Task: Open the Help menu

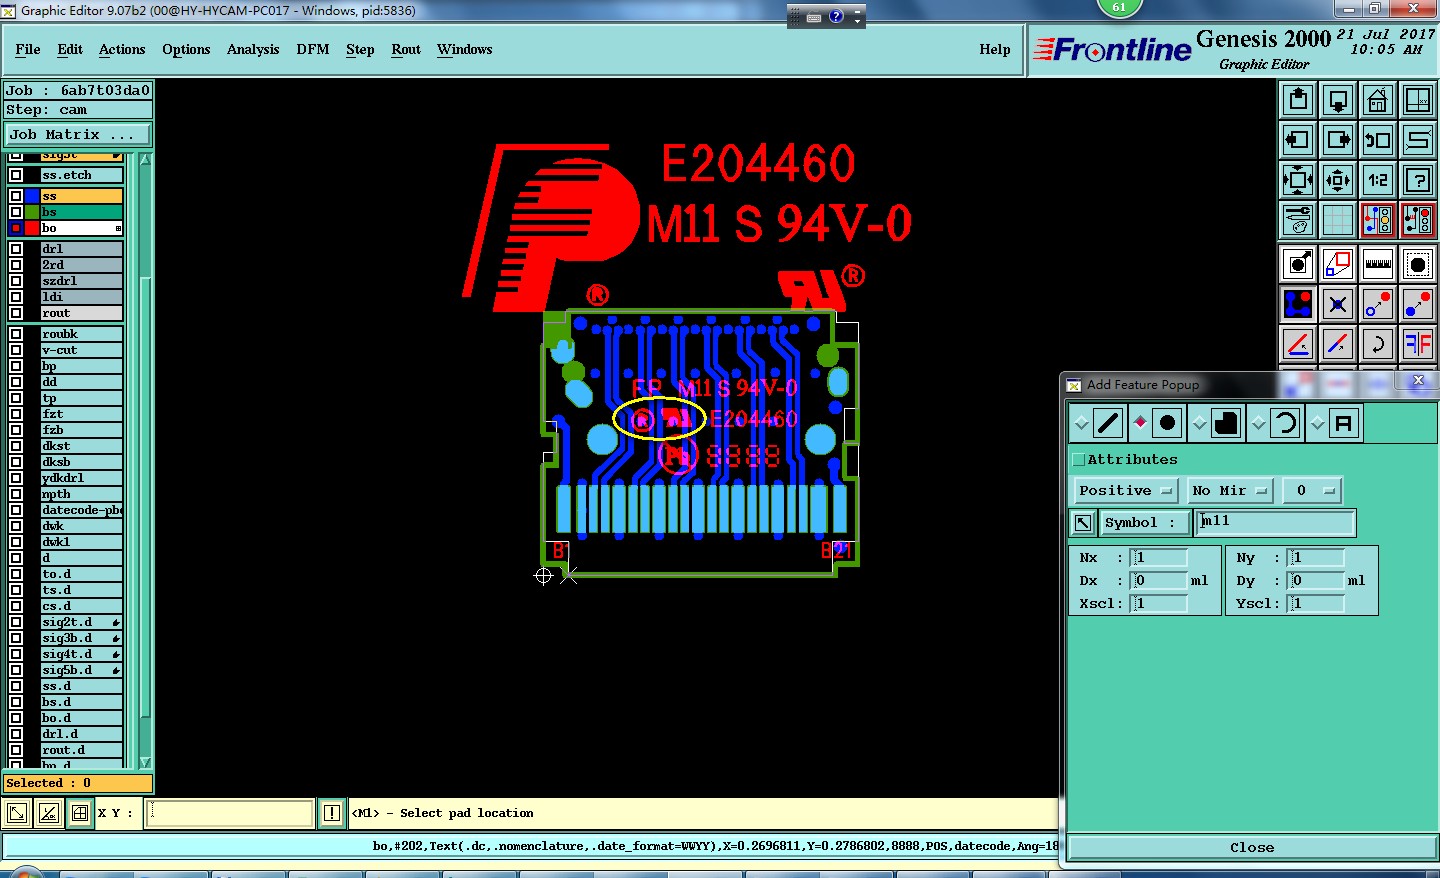Action: 995,49
